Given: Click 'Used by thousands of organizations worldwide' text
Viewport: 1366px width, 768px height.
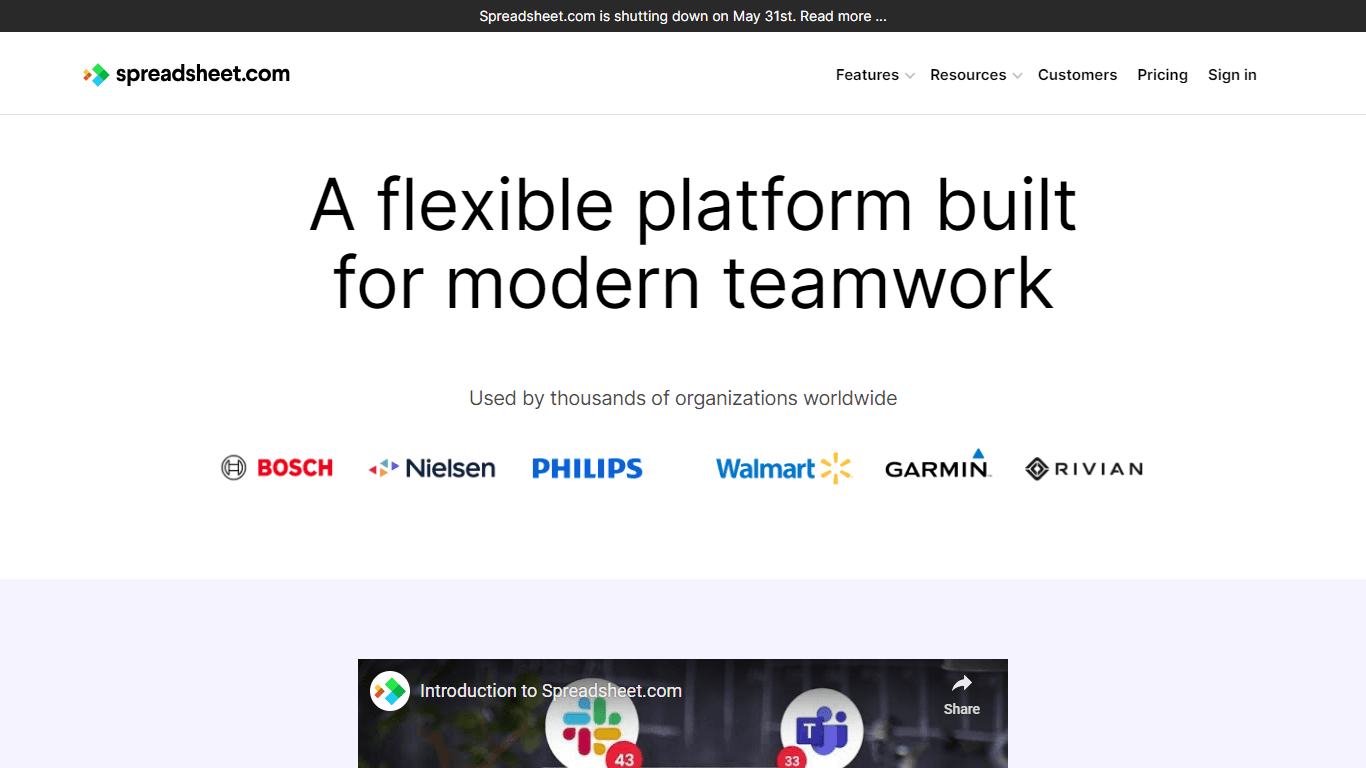Looking at the screenshot, I should click(683, 398).
